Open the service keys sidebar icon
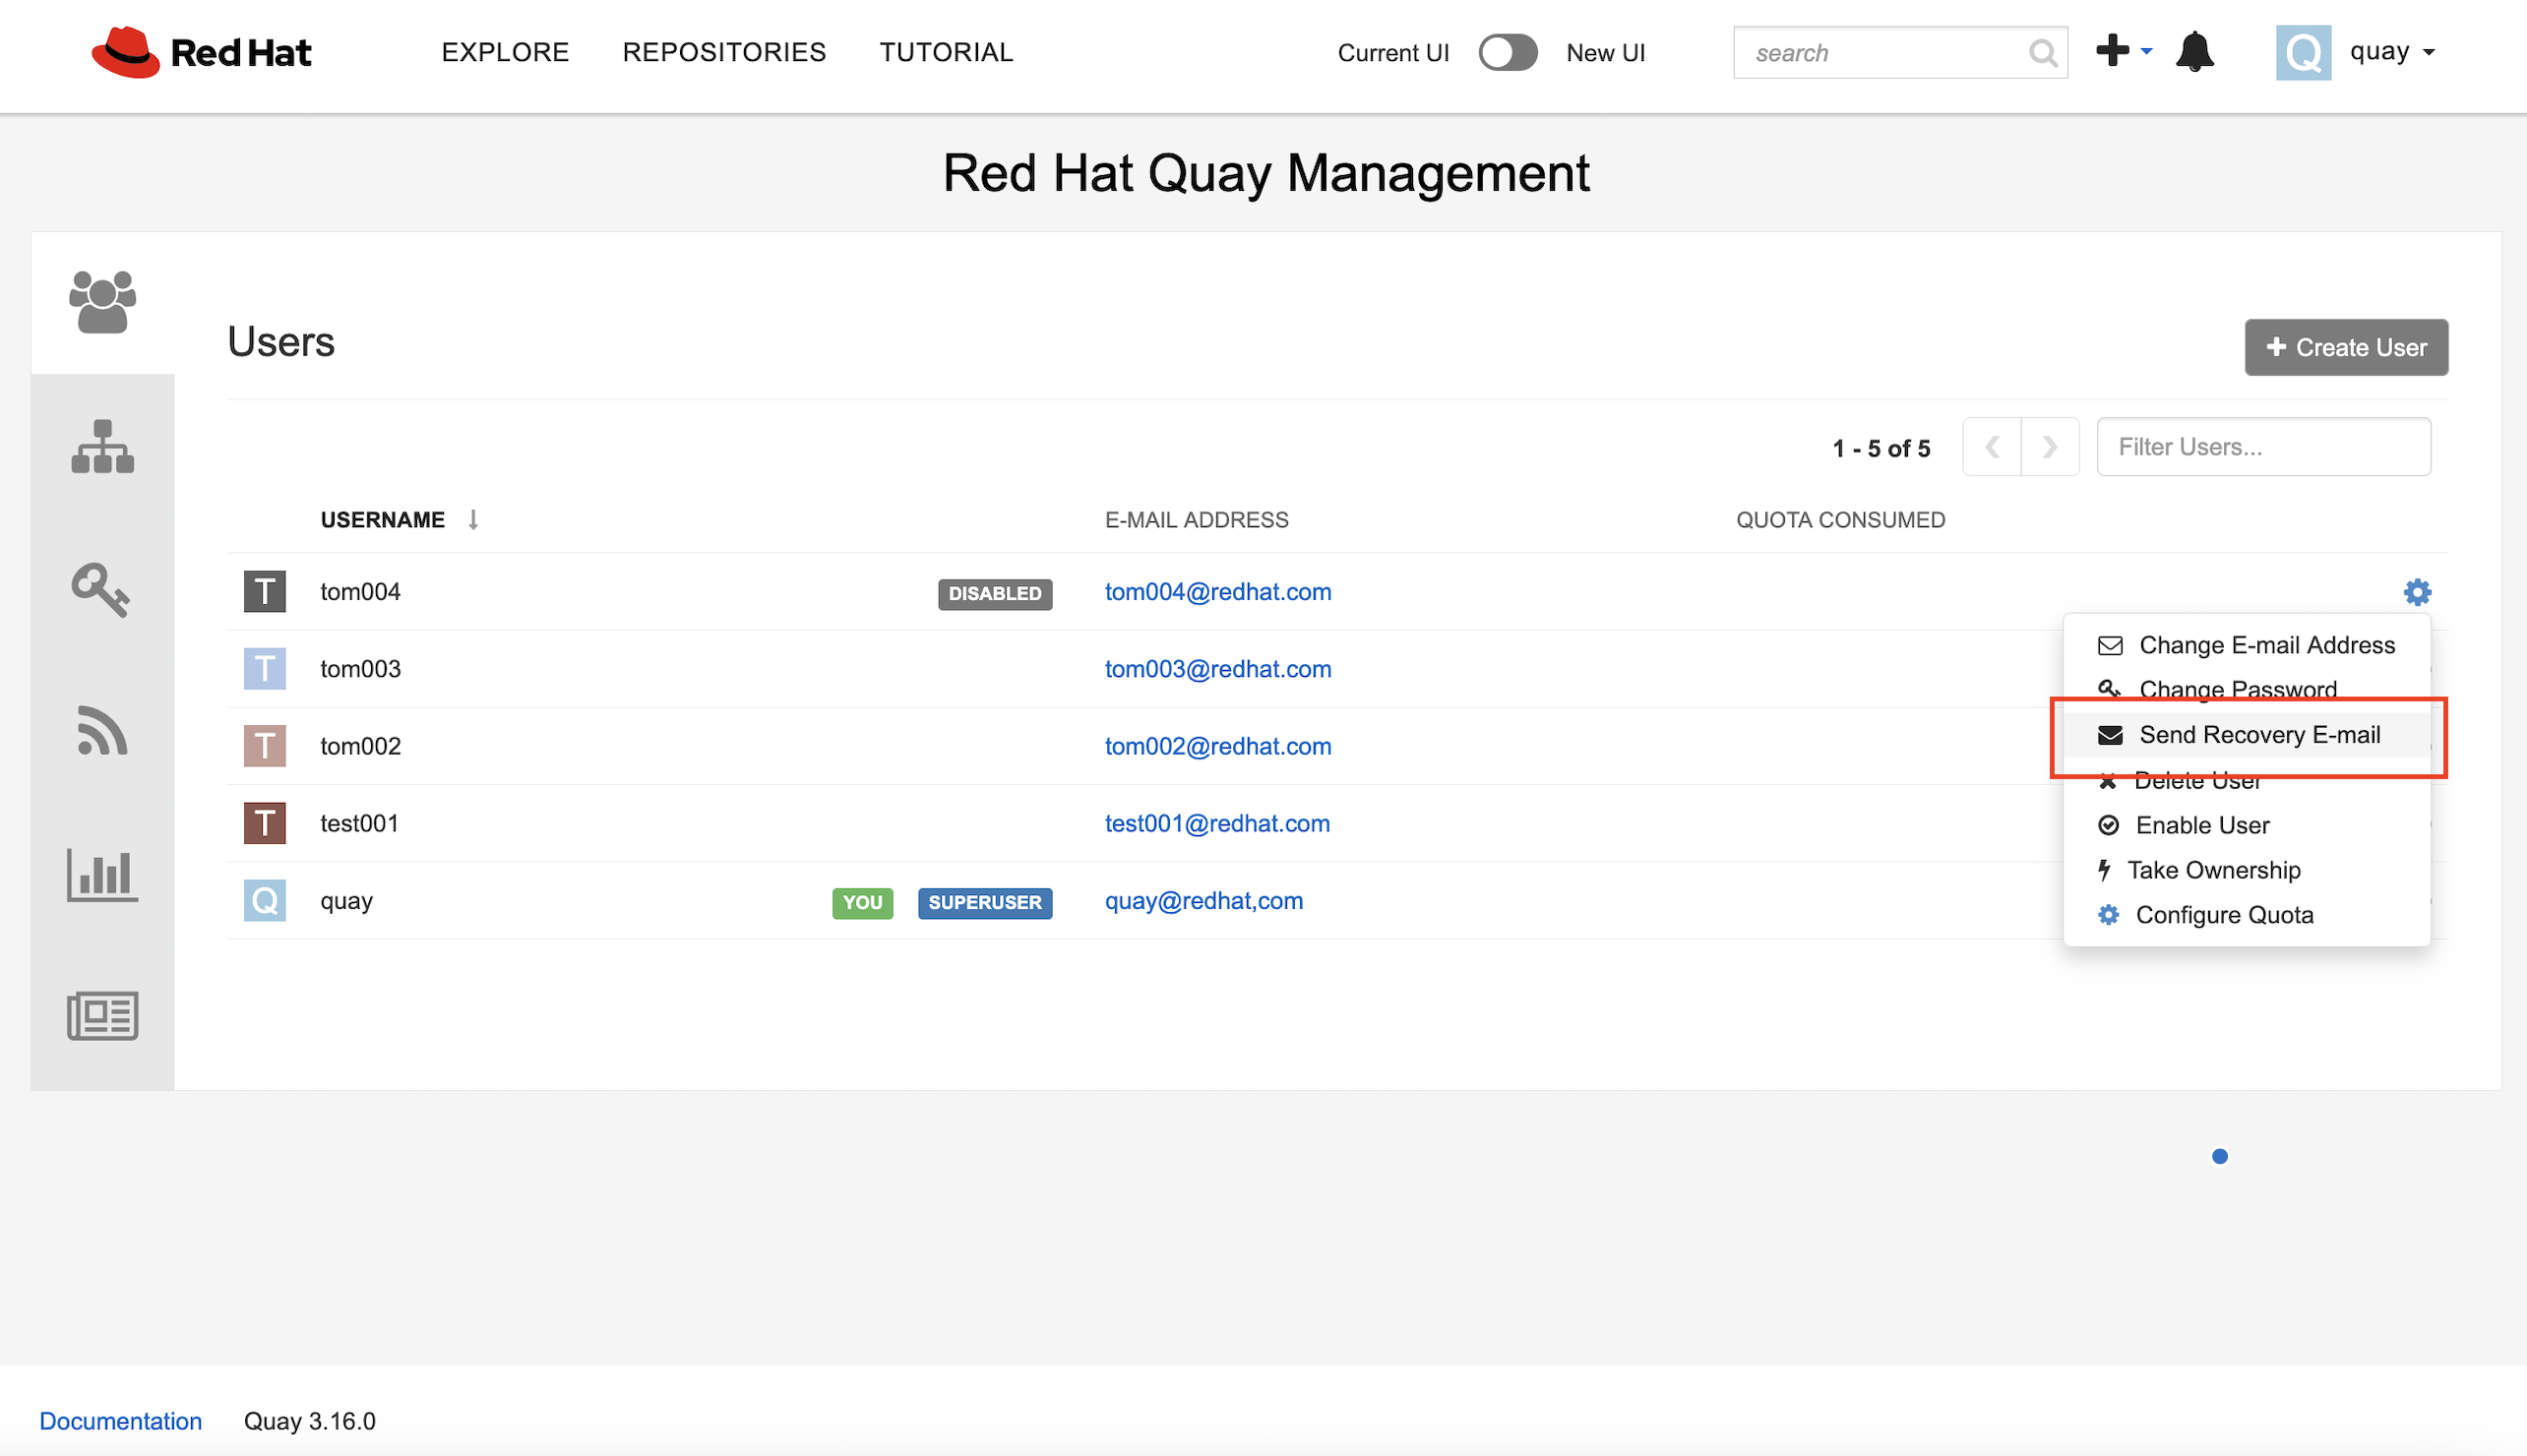The image size is (2527, 1456). tap(102, 590)
